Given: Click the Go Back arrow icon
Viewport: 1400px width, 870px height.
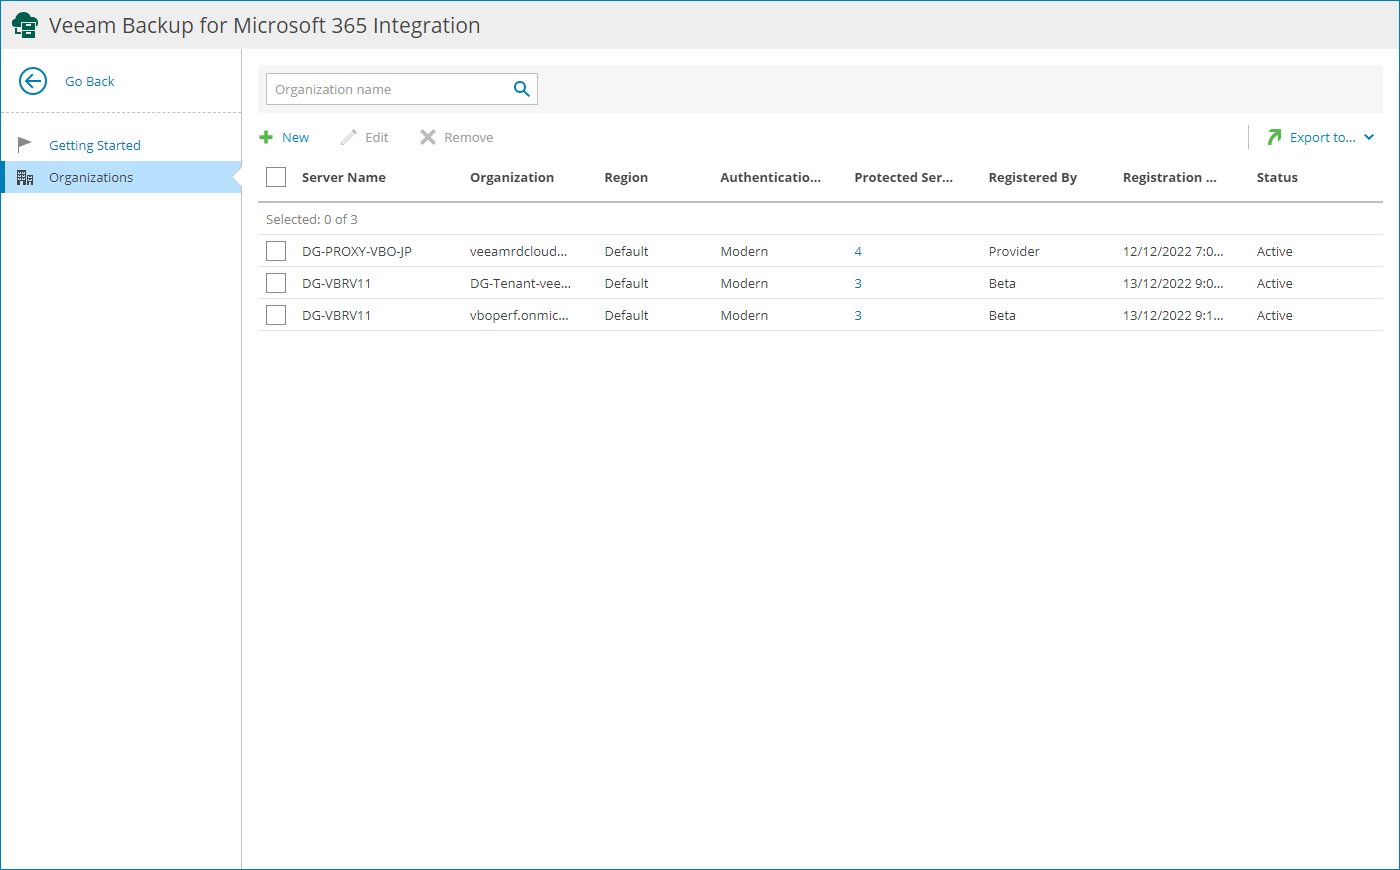Looking at the screenshot, I should click(32, 81).
